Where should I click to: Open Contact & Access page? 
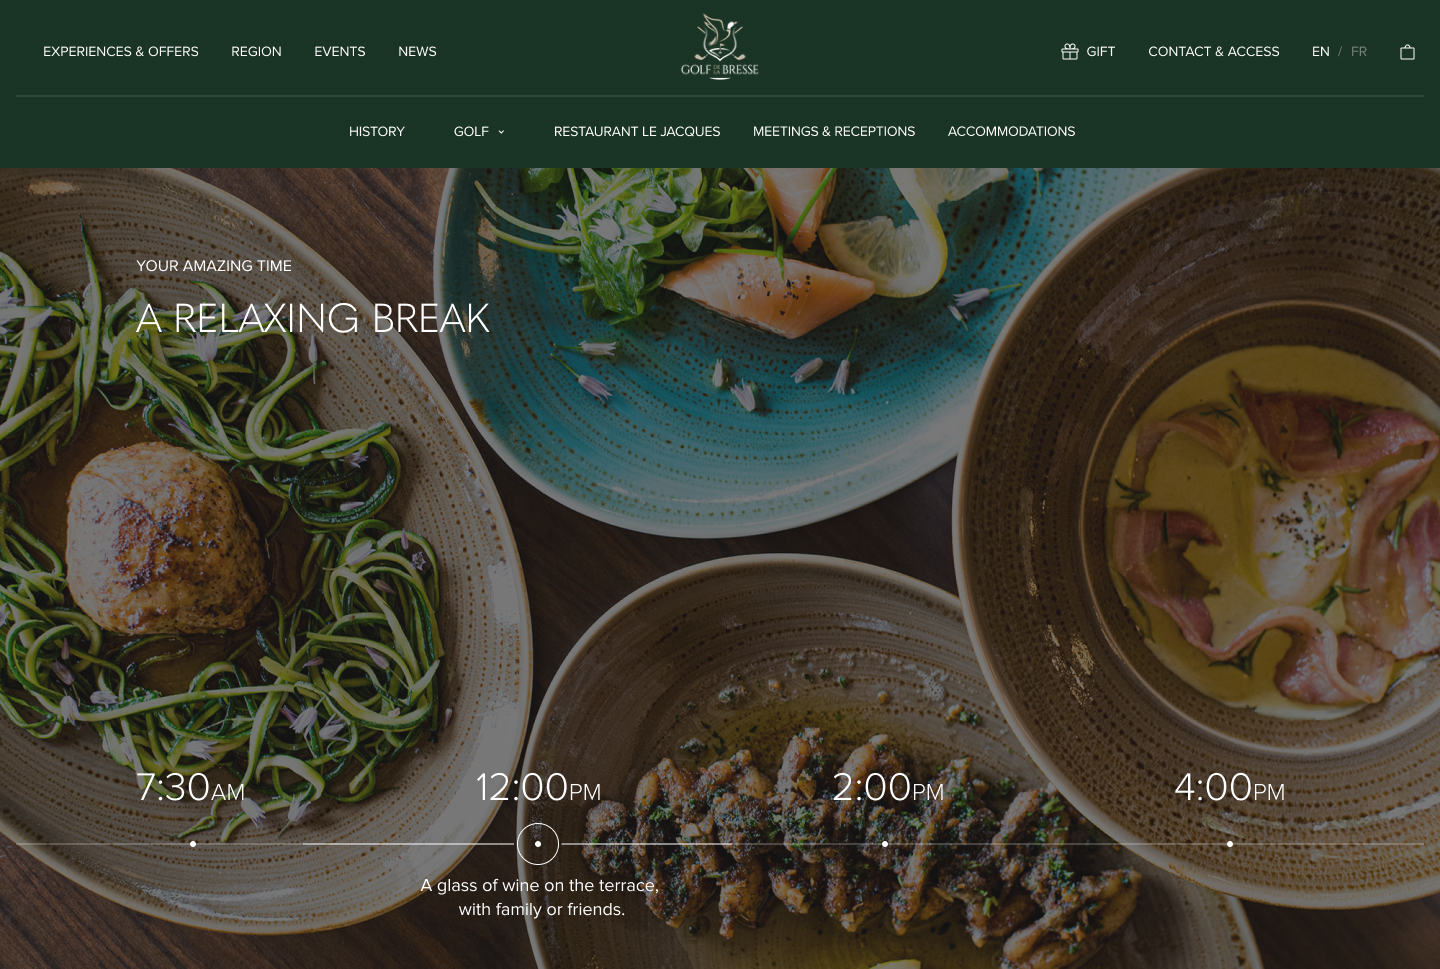[x=1213, y=51]
